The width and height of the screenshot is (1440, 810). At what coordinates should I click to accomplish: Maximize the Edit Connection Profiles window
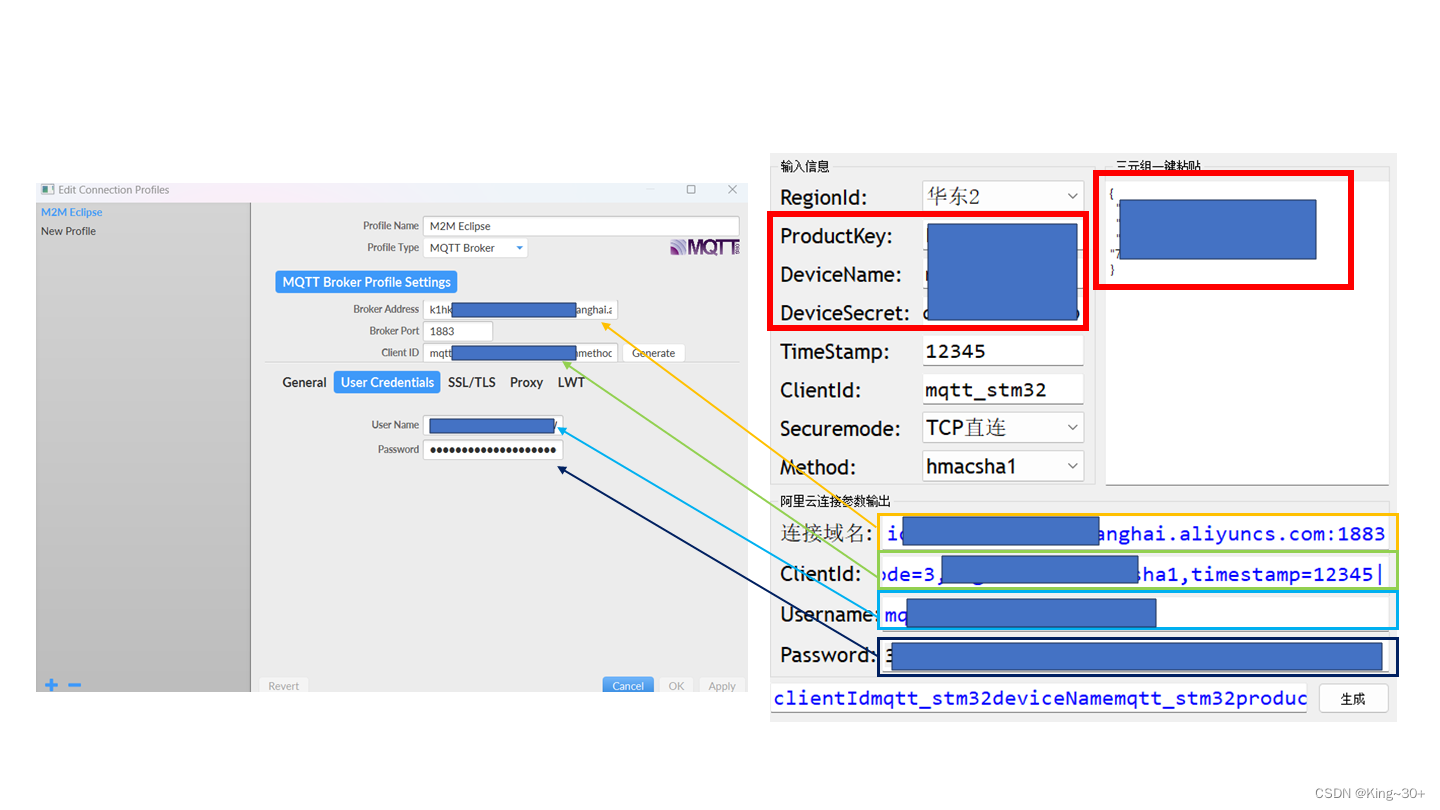click(x=691, y=189)
